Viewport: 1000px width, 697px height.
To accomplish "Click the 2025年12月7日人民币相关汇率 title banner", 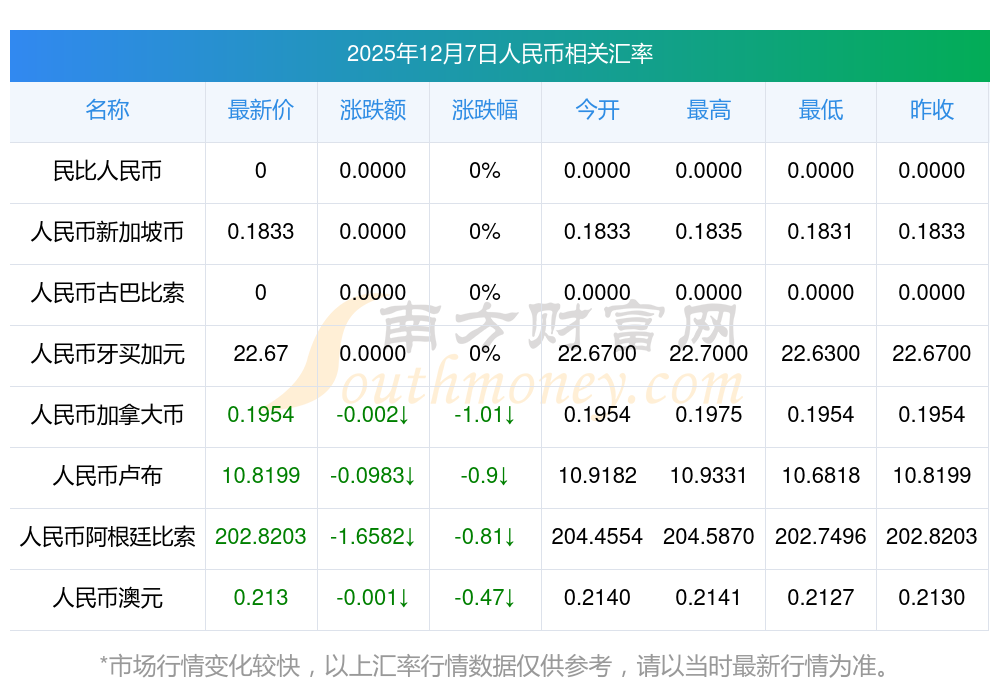I will [499, 54].
